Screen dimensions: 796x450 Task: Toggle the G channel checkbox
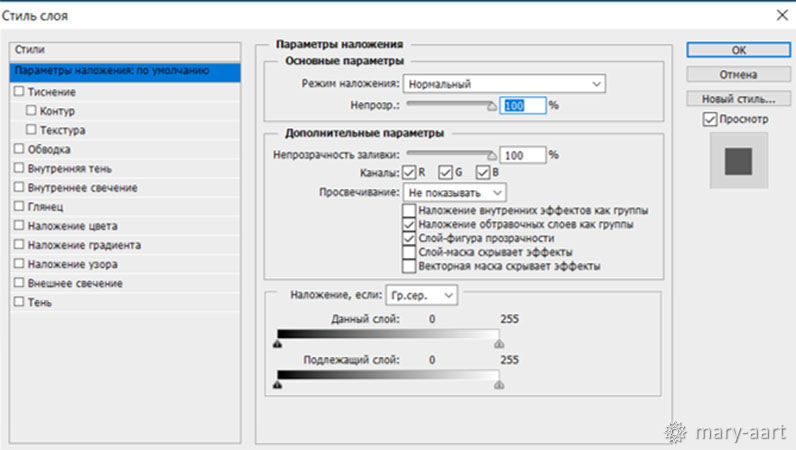click(x=445, y=174)
